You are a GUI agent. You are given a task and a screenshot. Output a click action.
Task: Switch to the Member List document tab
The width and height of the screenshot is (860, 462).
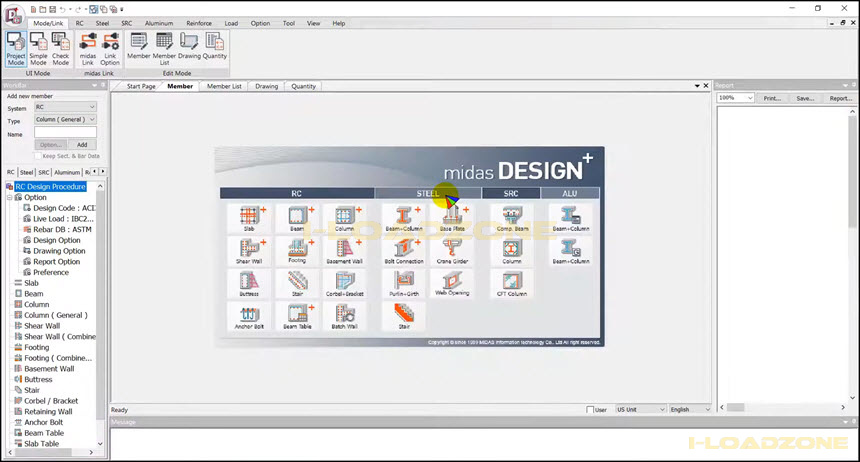(x=224, y=86)
